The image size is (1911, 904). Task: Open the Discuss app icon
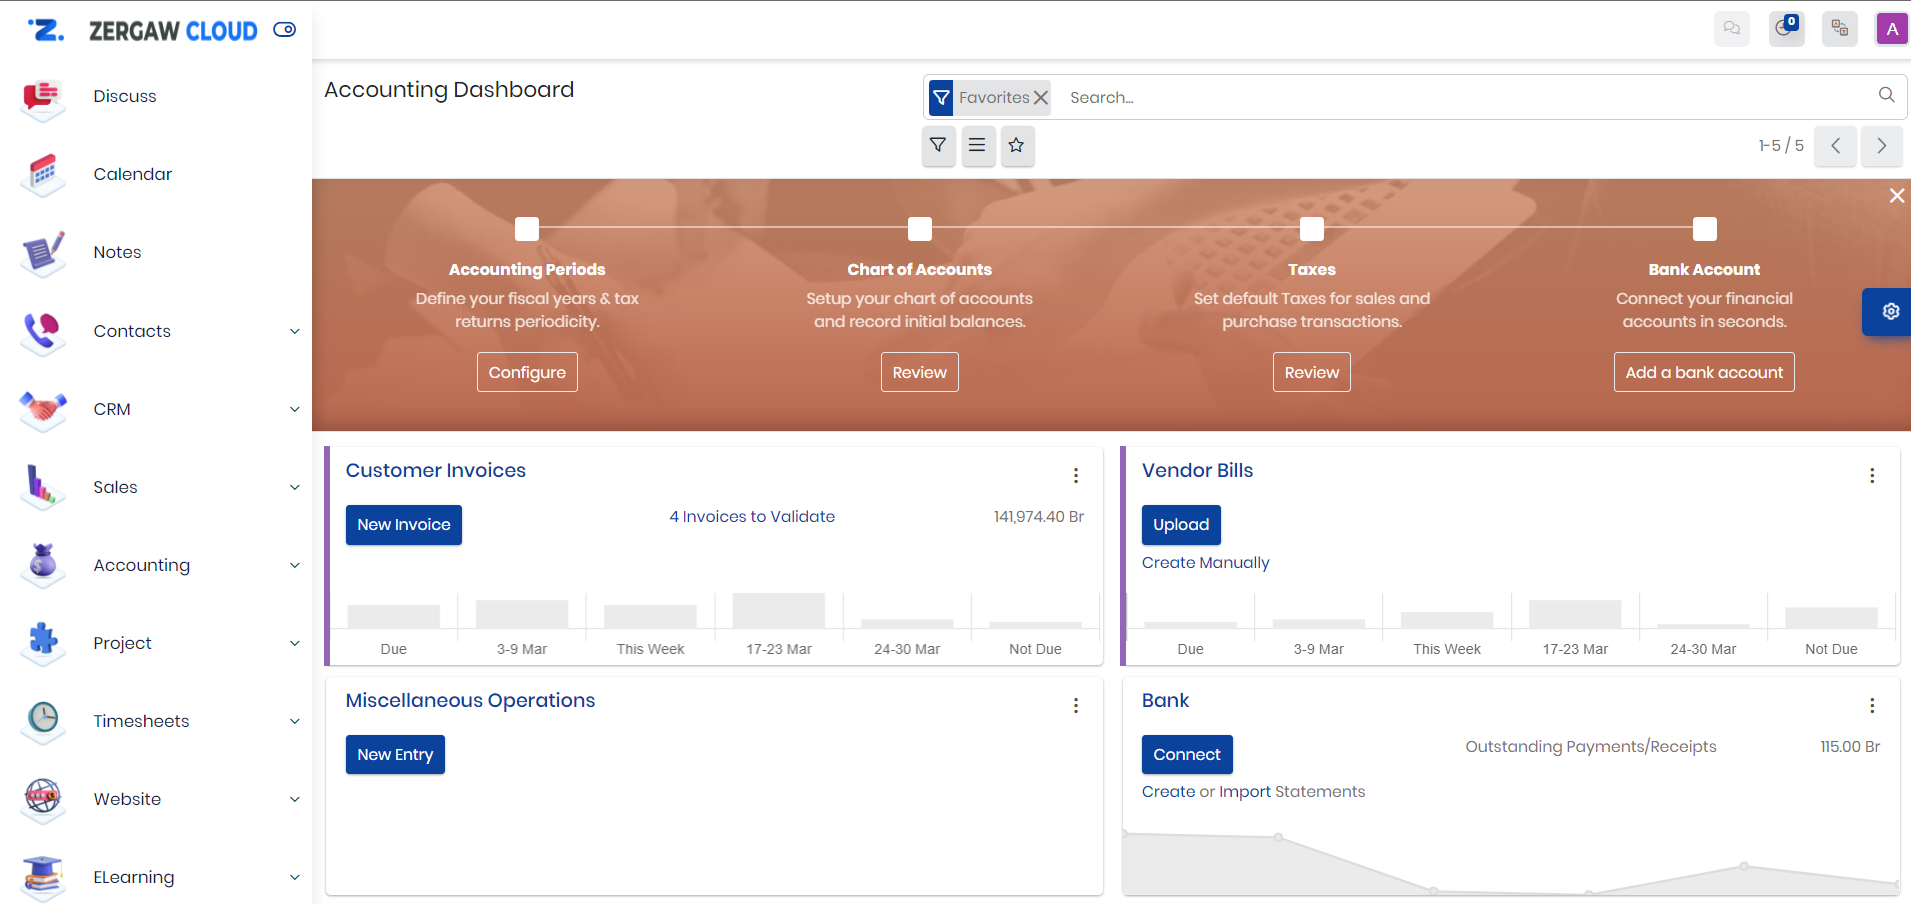pos(42,97)
